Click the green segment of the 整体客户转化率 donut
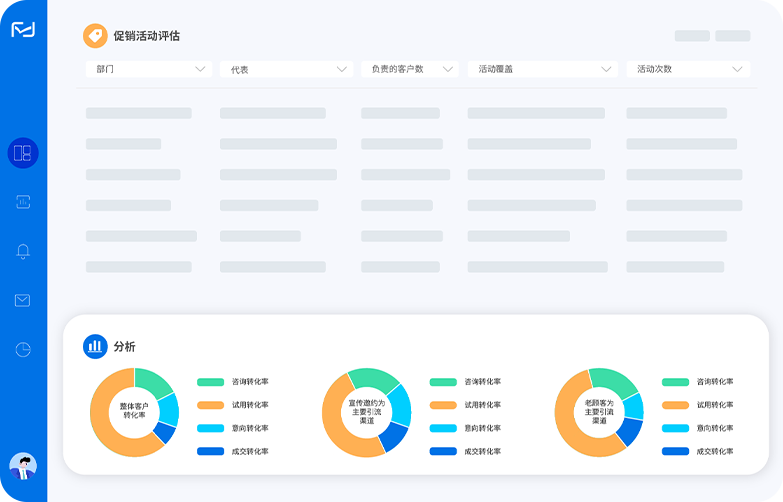 click(152, 383)
